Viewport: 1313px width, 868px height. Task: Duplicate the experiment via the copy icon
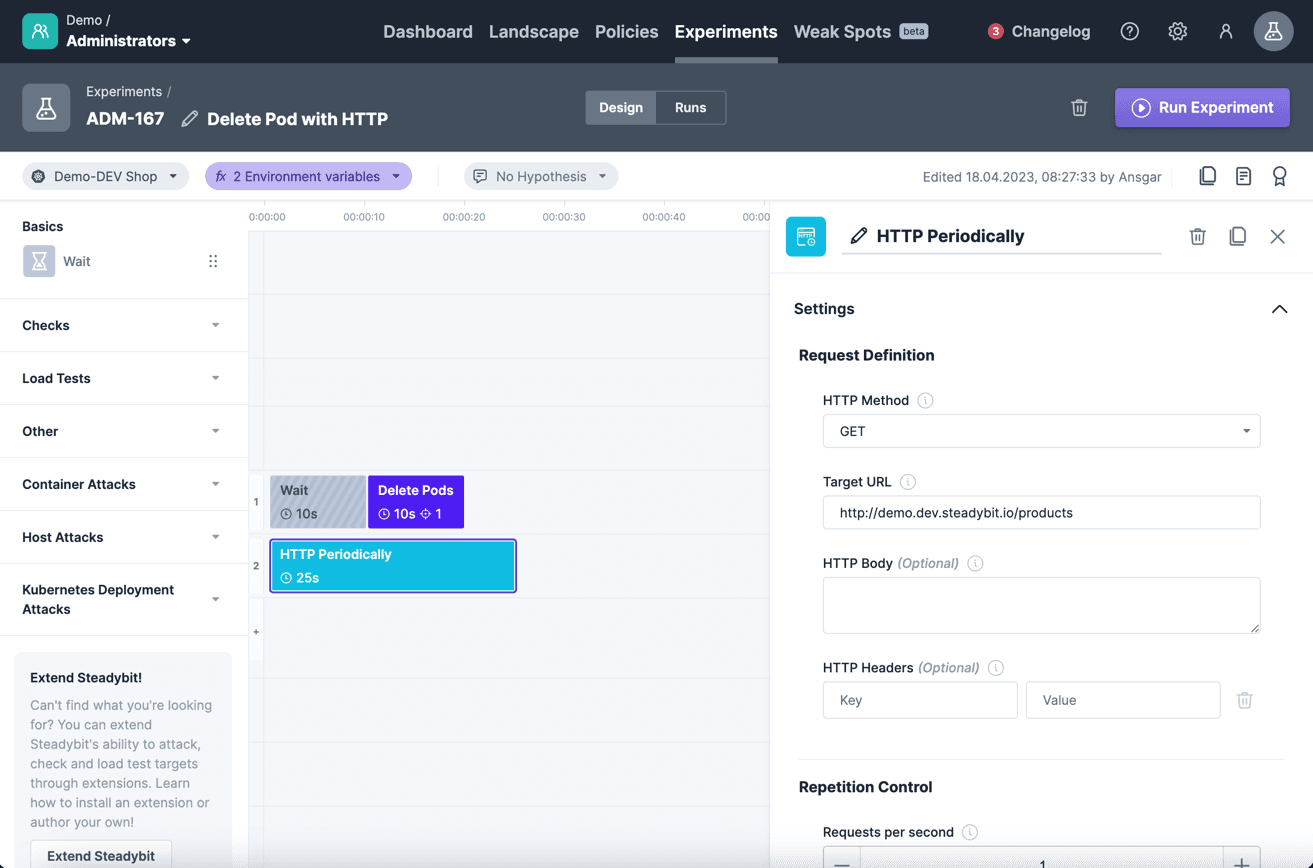coord(1207,175)
